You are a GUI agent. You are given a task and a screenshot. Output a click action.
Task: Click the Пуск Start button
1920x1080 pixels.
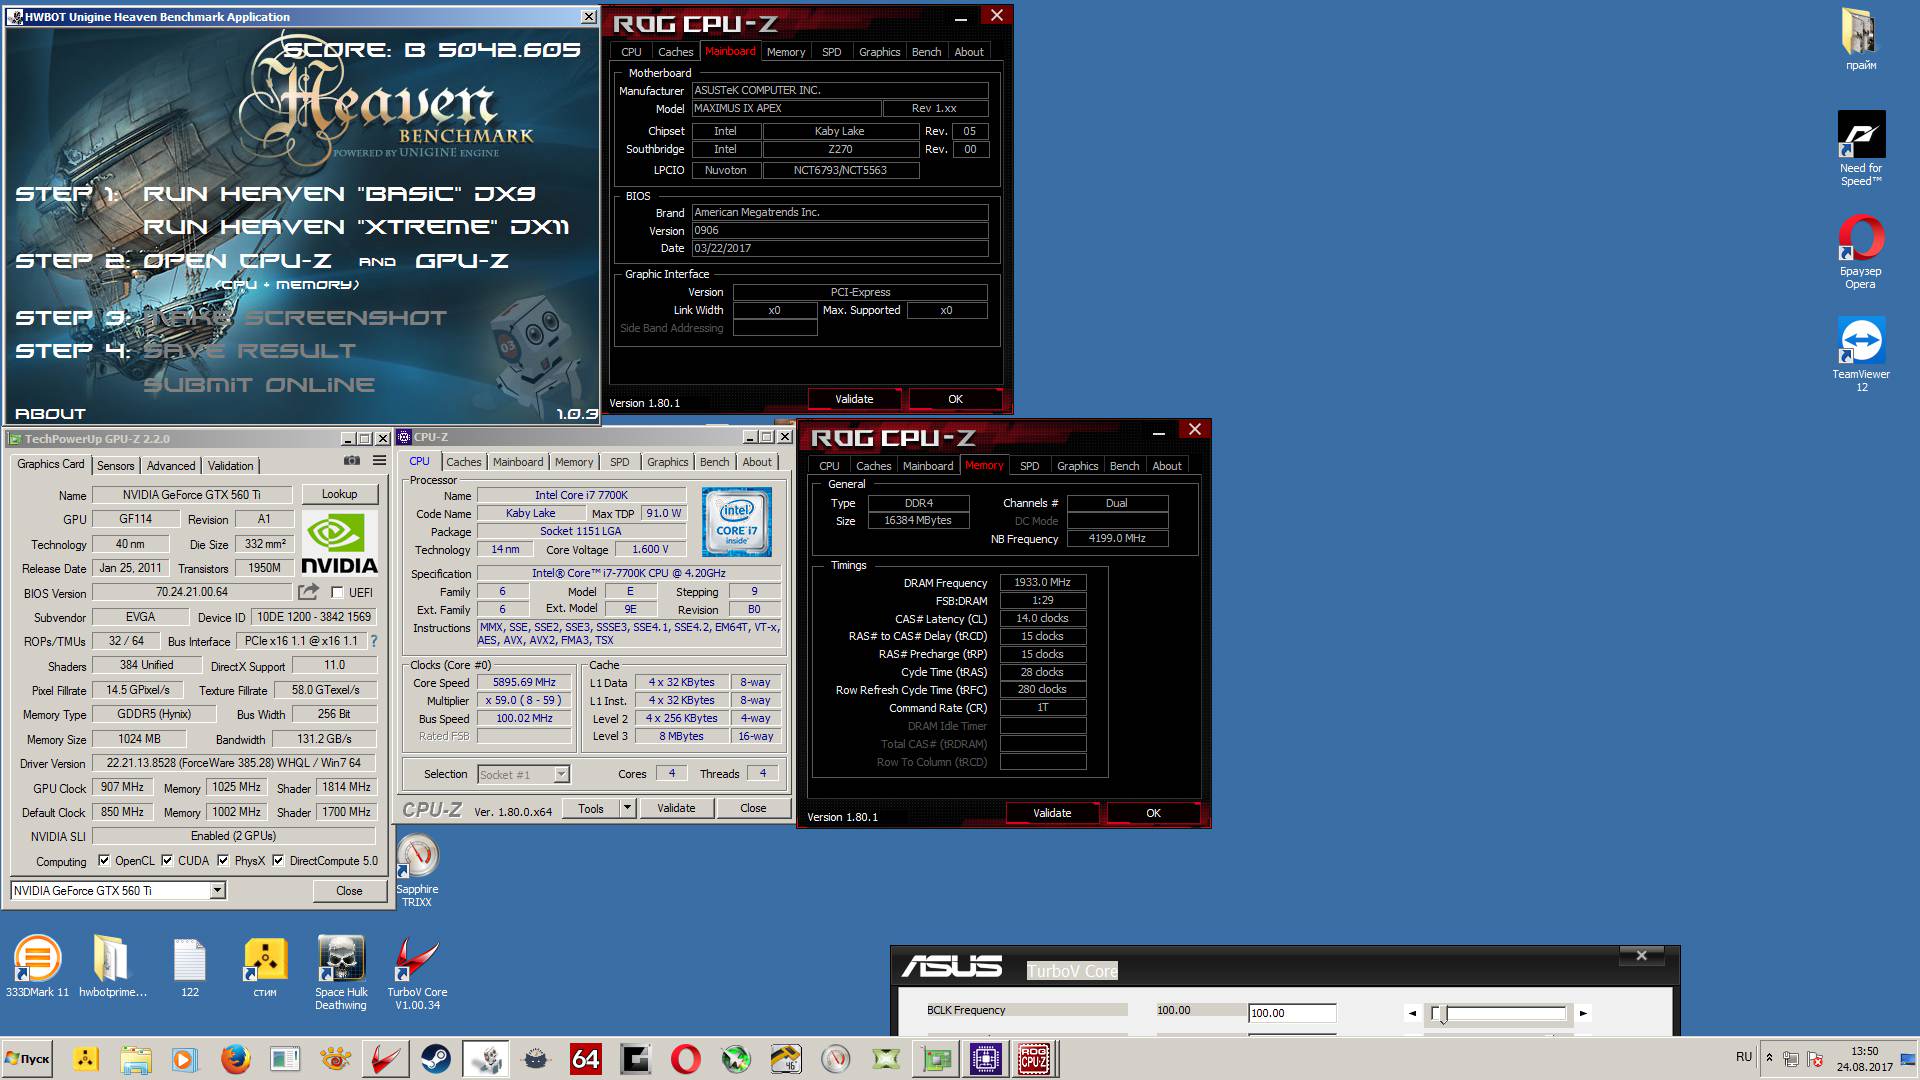[28, 1059]
